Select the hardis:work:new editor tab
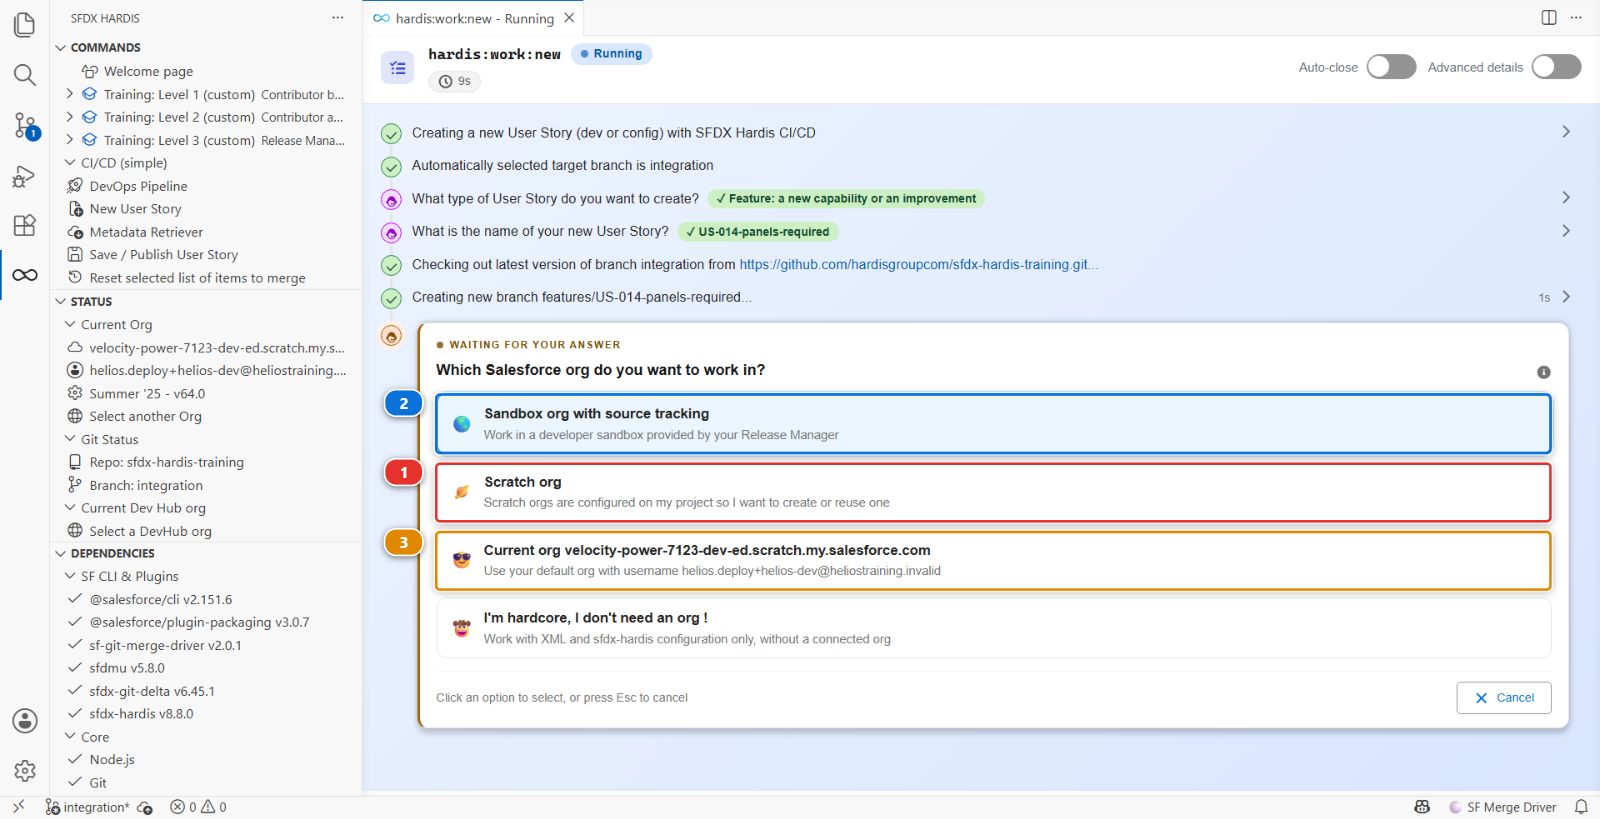This screenshot has height=819, width=1600. (473, 18)
